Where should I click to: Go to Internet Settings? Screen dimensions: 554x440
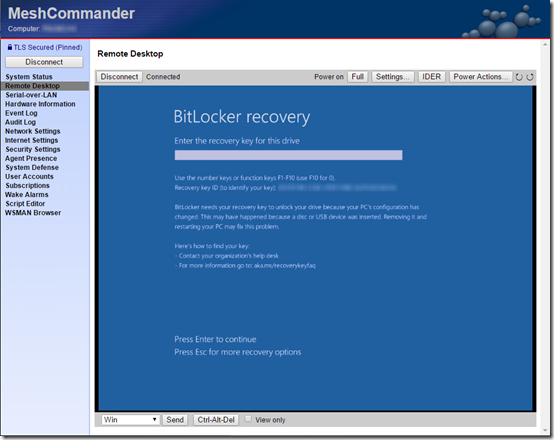point(31,140)
